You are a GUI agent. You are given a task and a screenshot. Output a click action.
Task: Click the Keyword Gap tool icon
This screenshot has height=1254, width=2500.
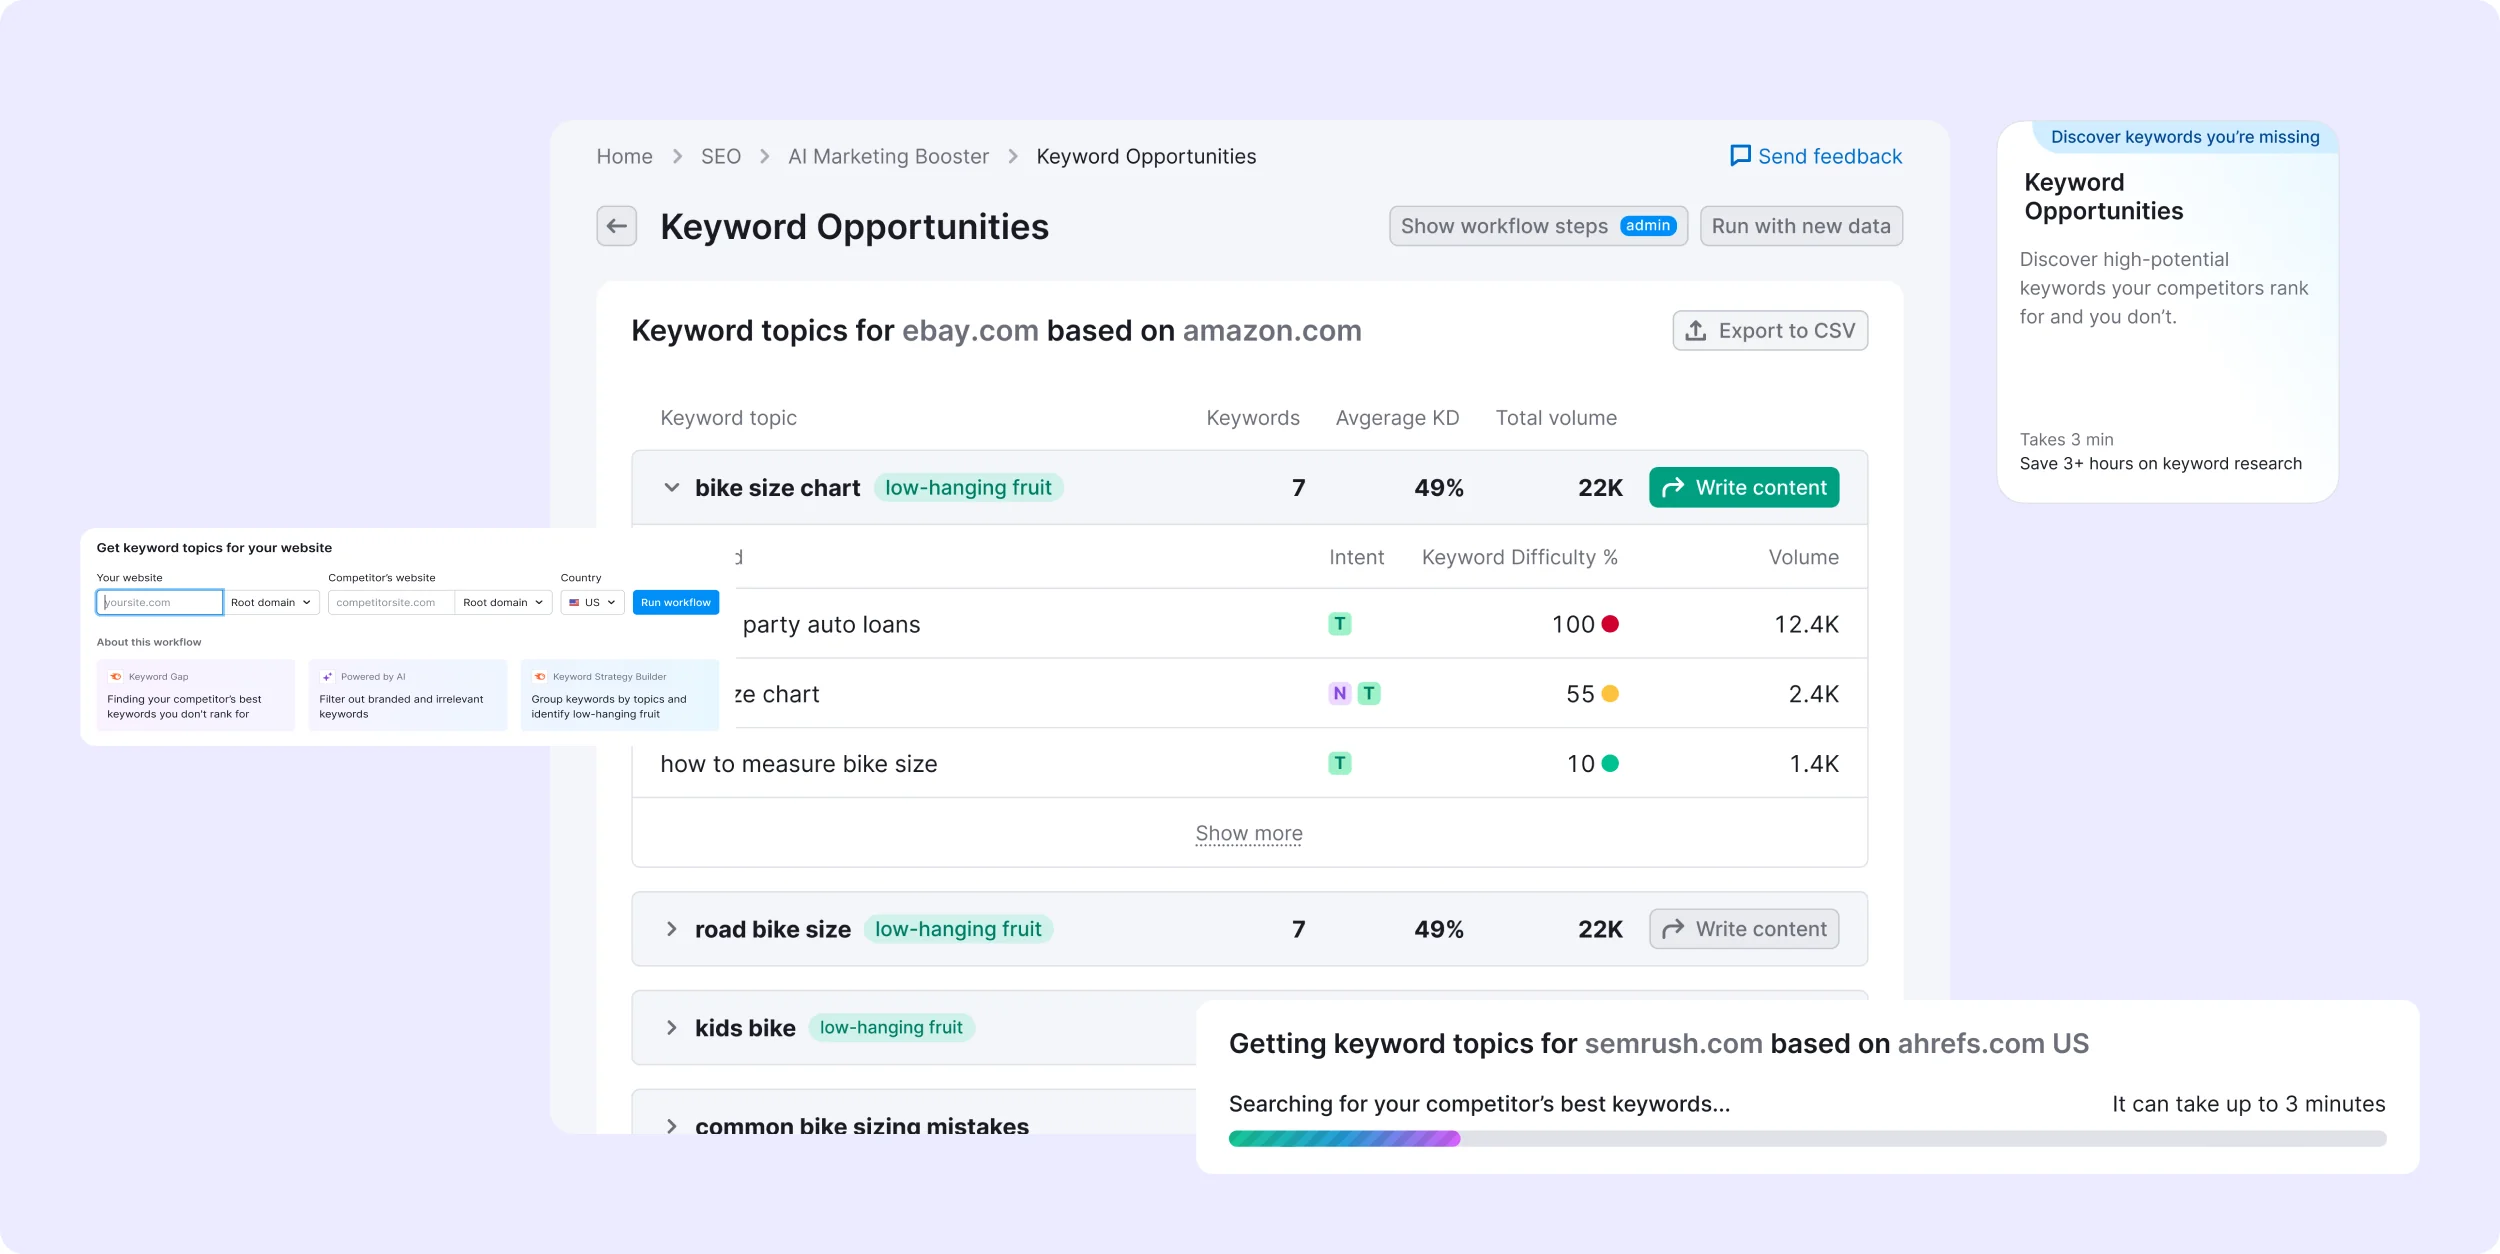(116, 677)
